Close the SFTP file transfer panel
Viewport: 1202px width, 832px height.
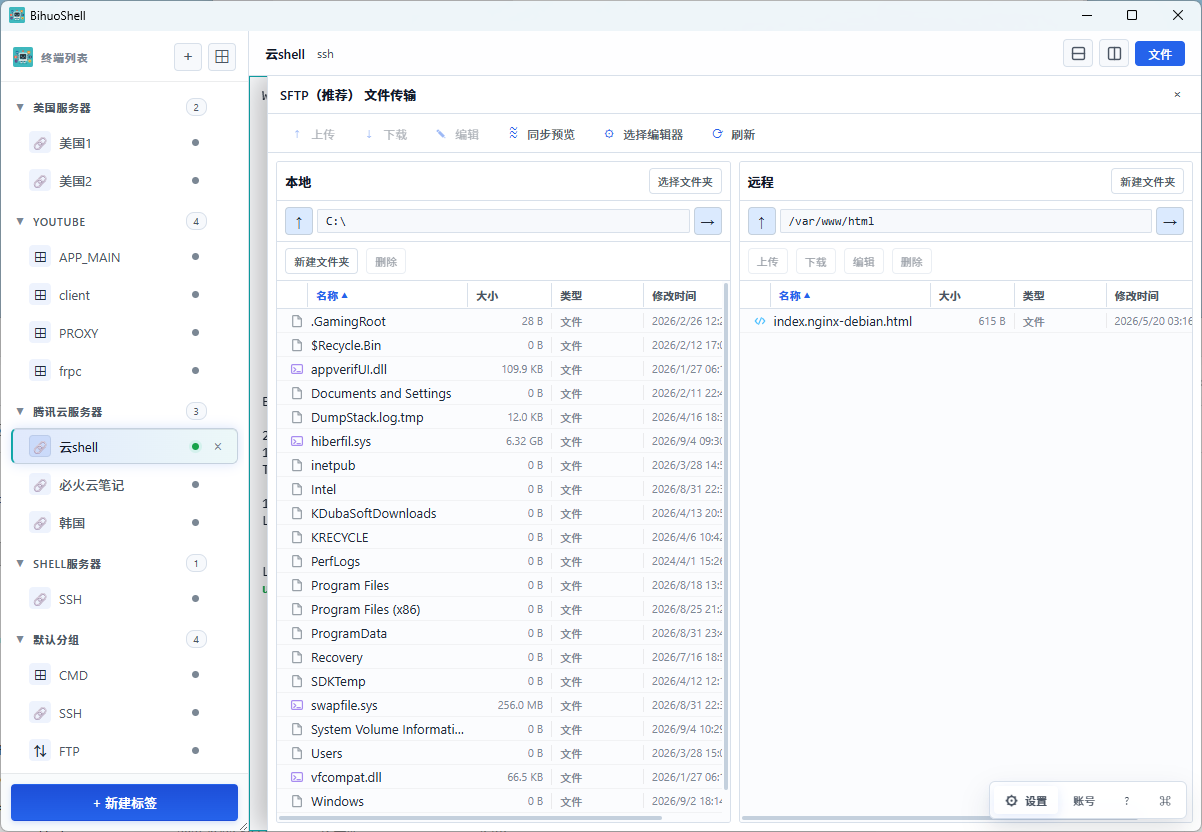click(x=1177, y=95)
